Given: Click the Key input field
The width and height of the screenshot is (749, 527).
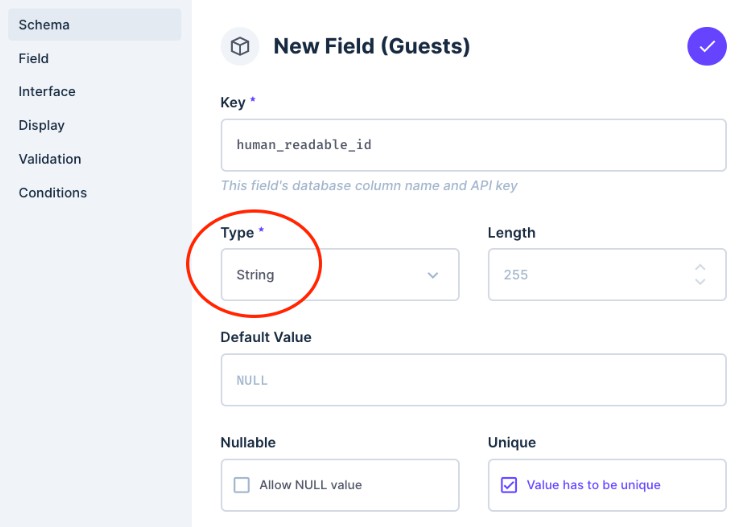Looking at the screenshot, I should tap(473, 145).
